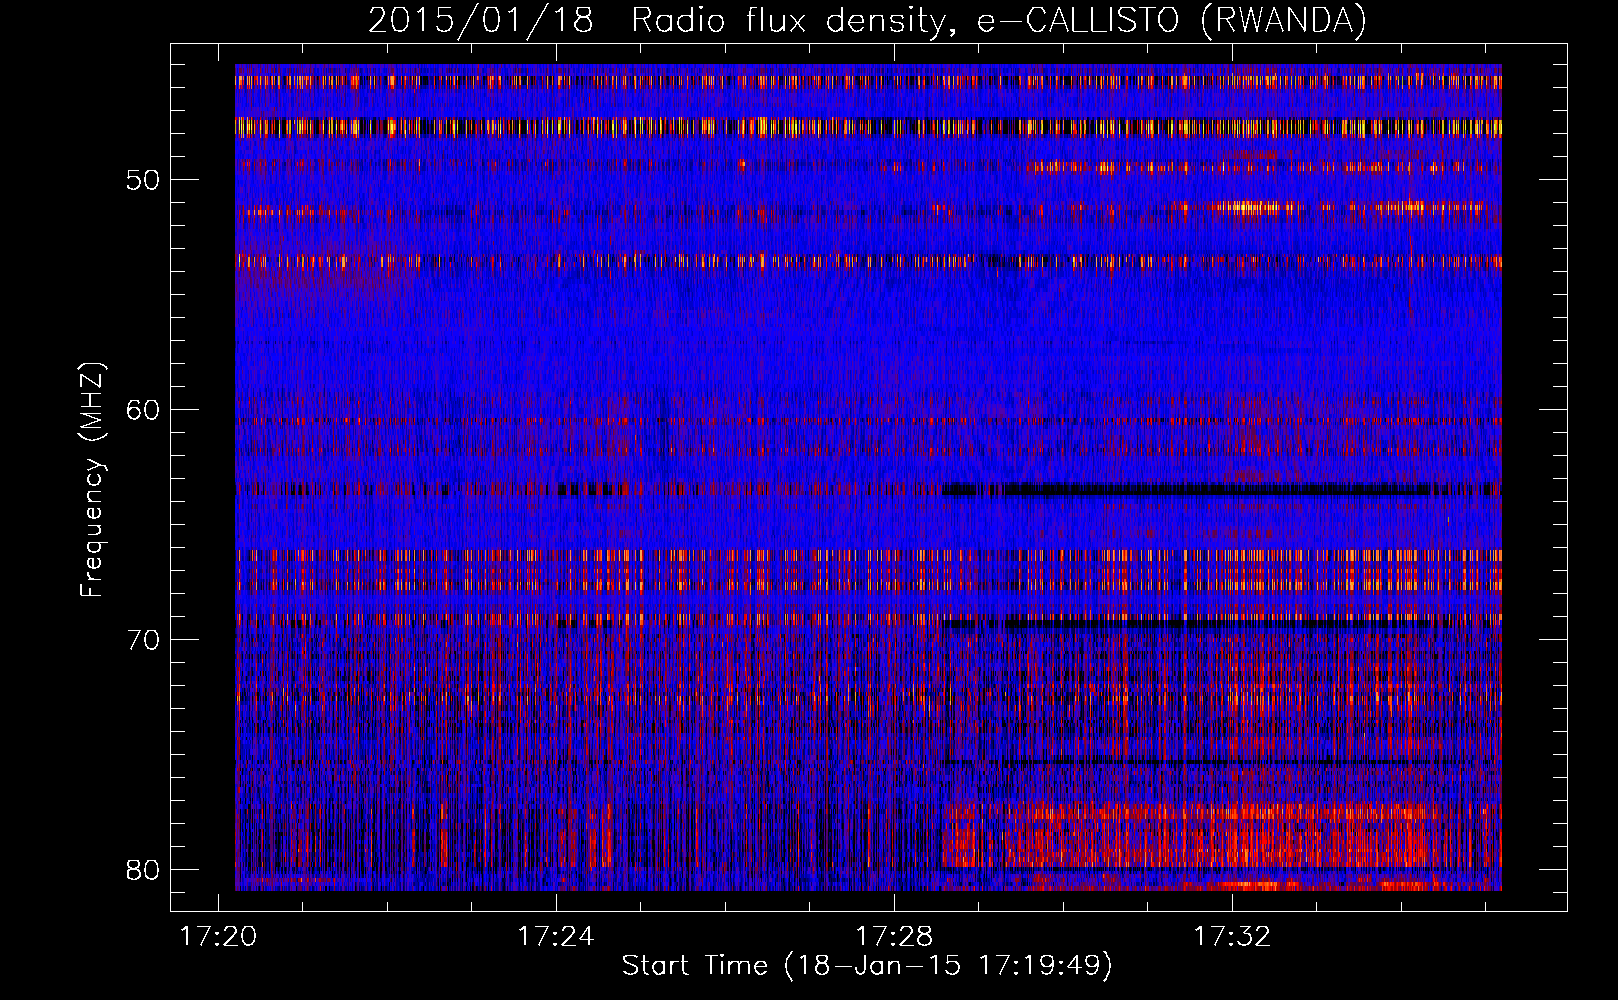The height and width of the screenshot is (1000, 1618).
Task: Select the "17:20" time tick label
Action: (218, 936)
